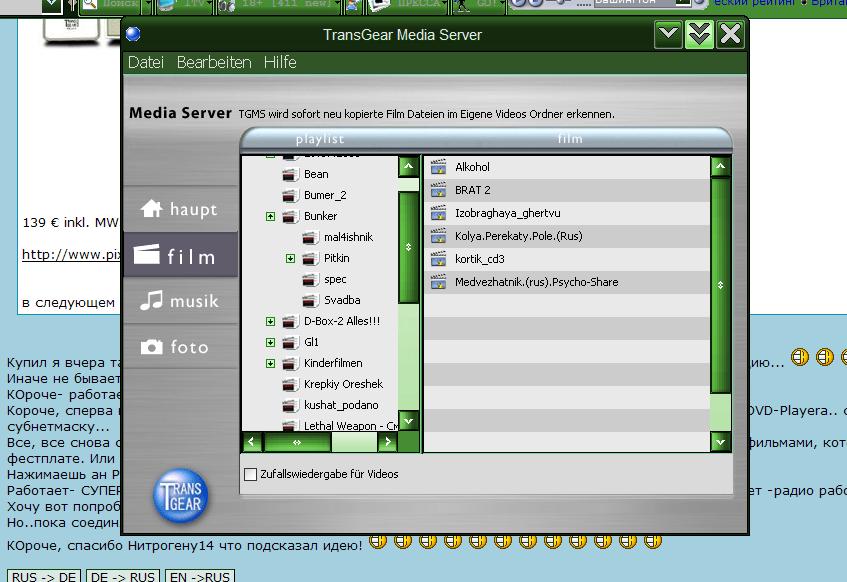Click the kortik_cd3 film clip icon
This screenshot has width=847, height=582.
pyautogui.click(x=438, y=259)
